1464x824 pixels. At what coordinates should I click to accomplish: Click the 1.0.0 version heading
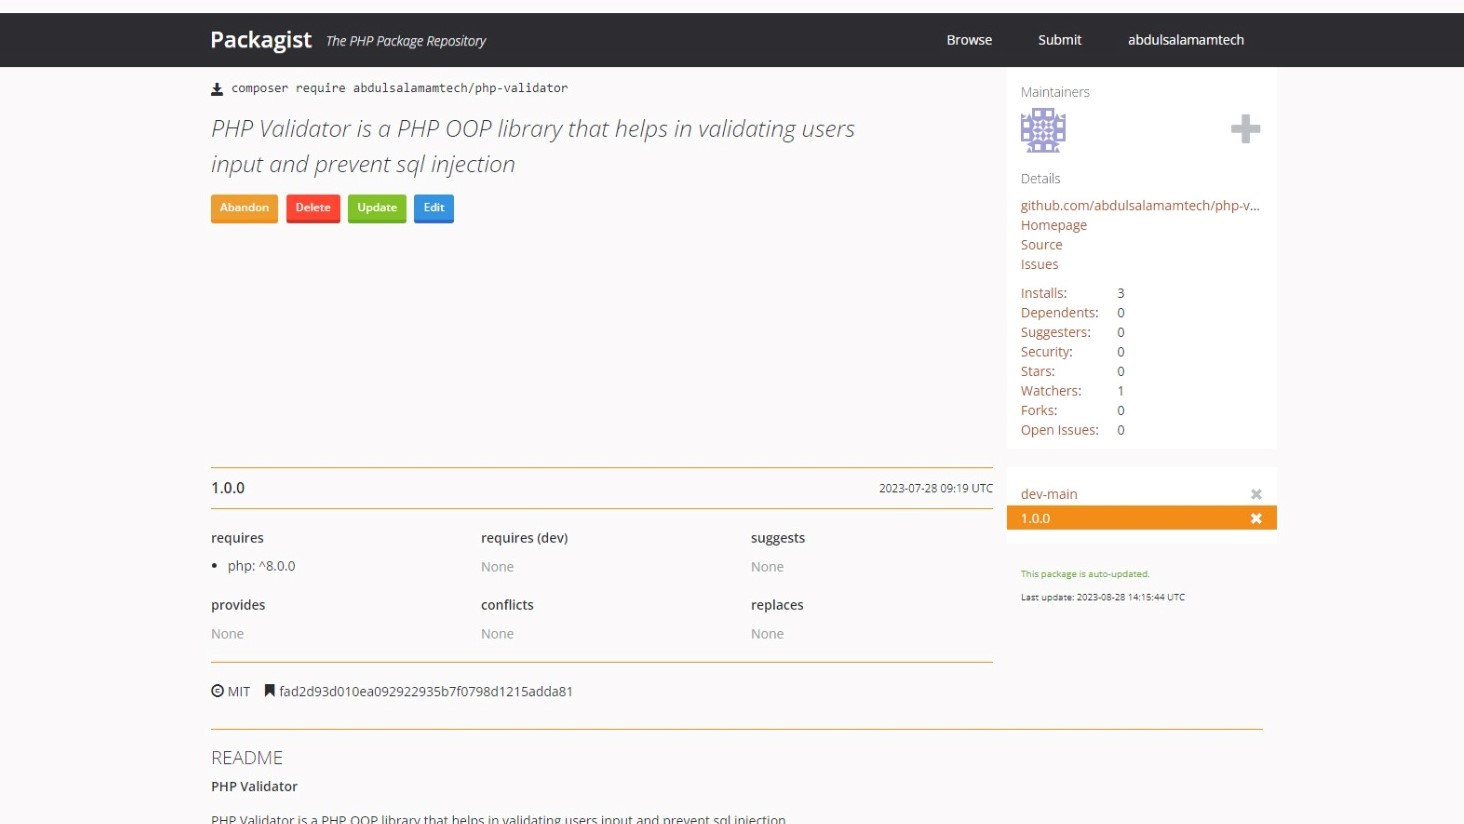[x=228, y=488]
